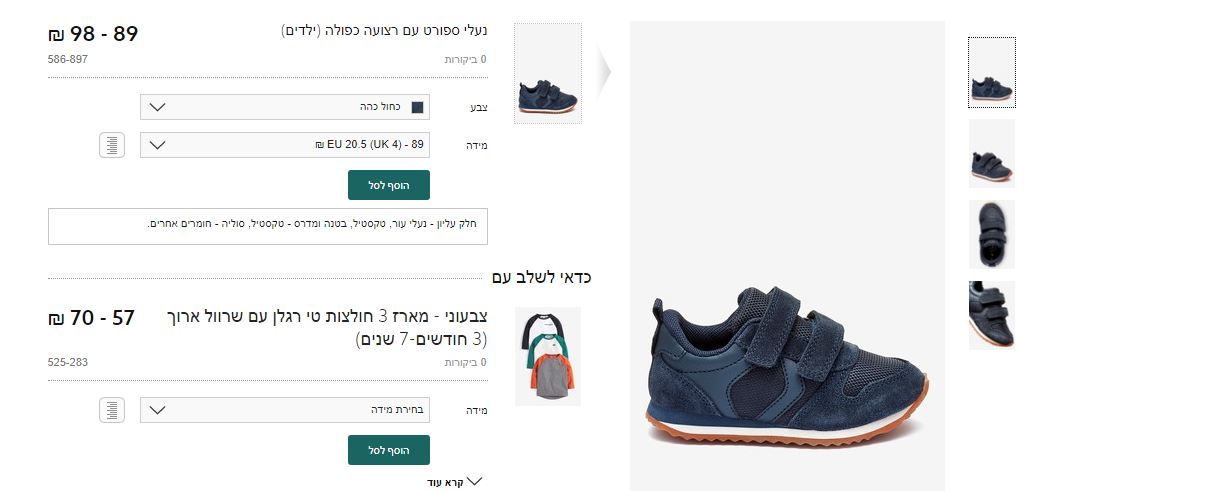Expand the כחול כהה color dropdown
The height and width of the screenshot is (491, 1219).
tap(285, 107)
